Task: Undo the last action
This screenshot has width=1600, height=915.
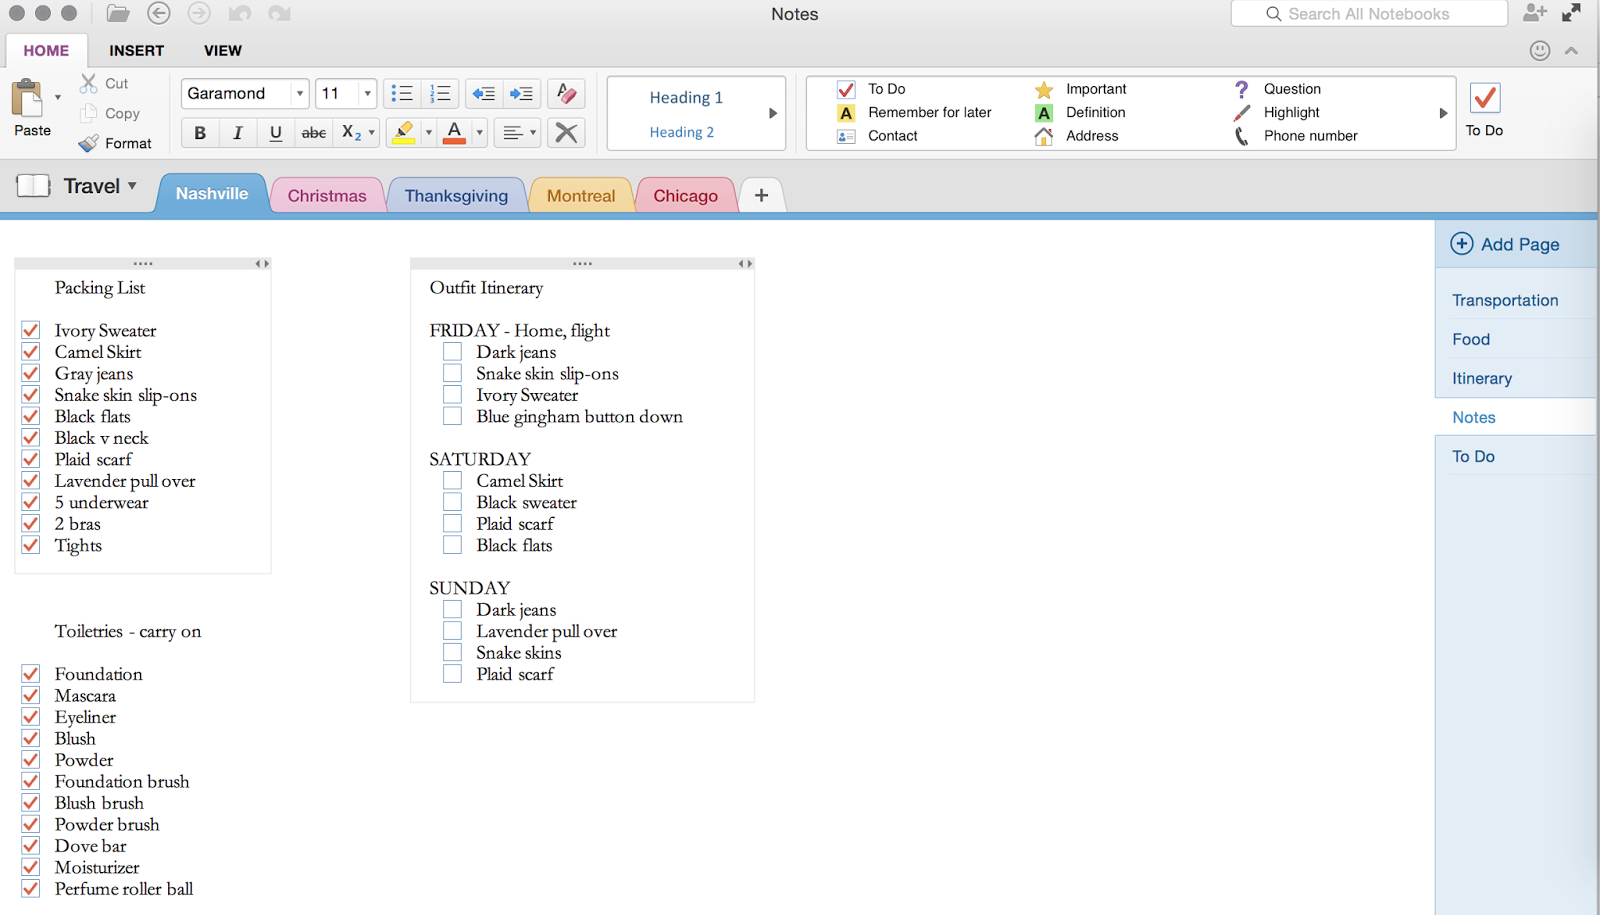Action: point(239,13)
